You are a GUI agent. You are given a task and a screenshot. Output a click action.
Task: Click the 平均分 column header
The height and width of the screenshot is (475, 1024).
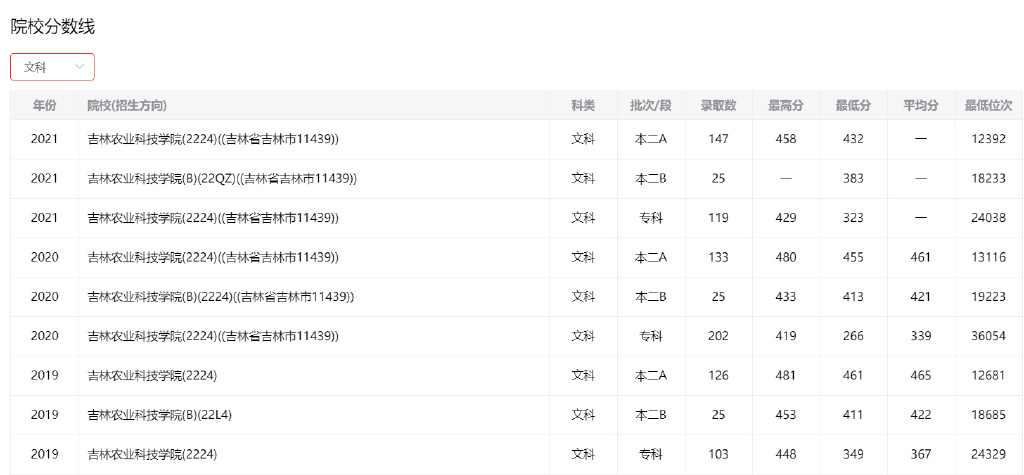tap(921, 105)
